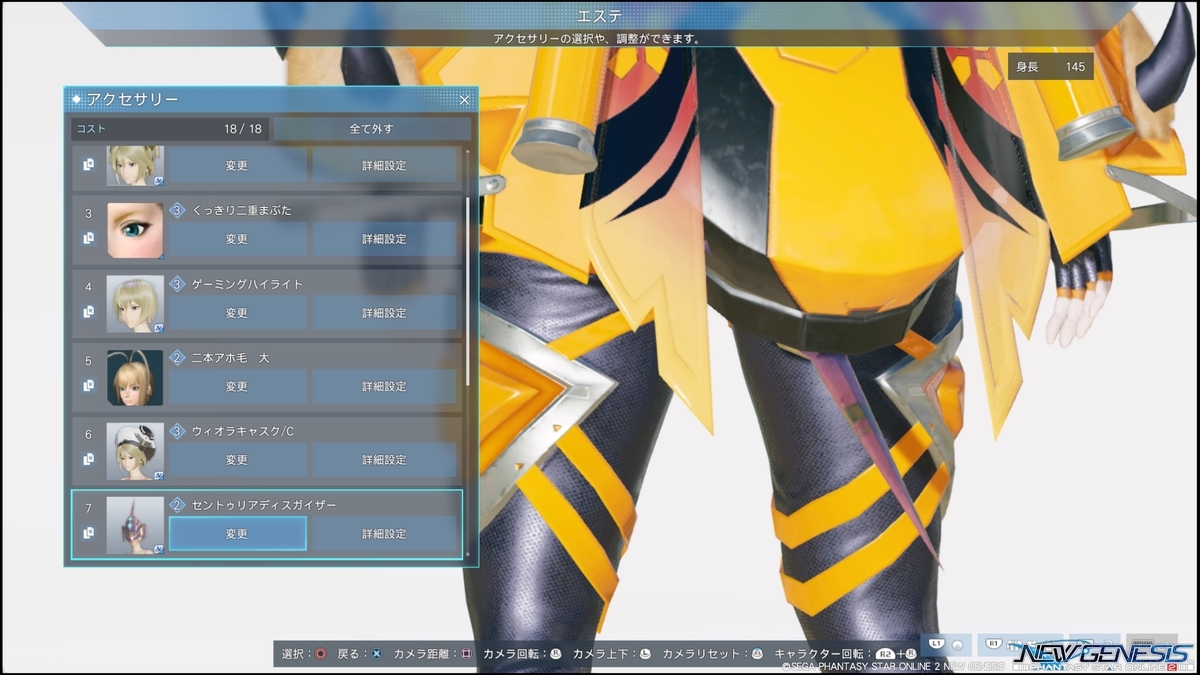Screen dimensions: 1200x675
Task: Click cost badge 3 beside くっきり二重まぶた
Action: [x=177, y=210]
